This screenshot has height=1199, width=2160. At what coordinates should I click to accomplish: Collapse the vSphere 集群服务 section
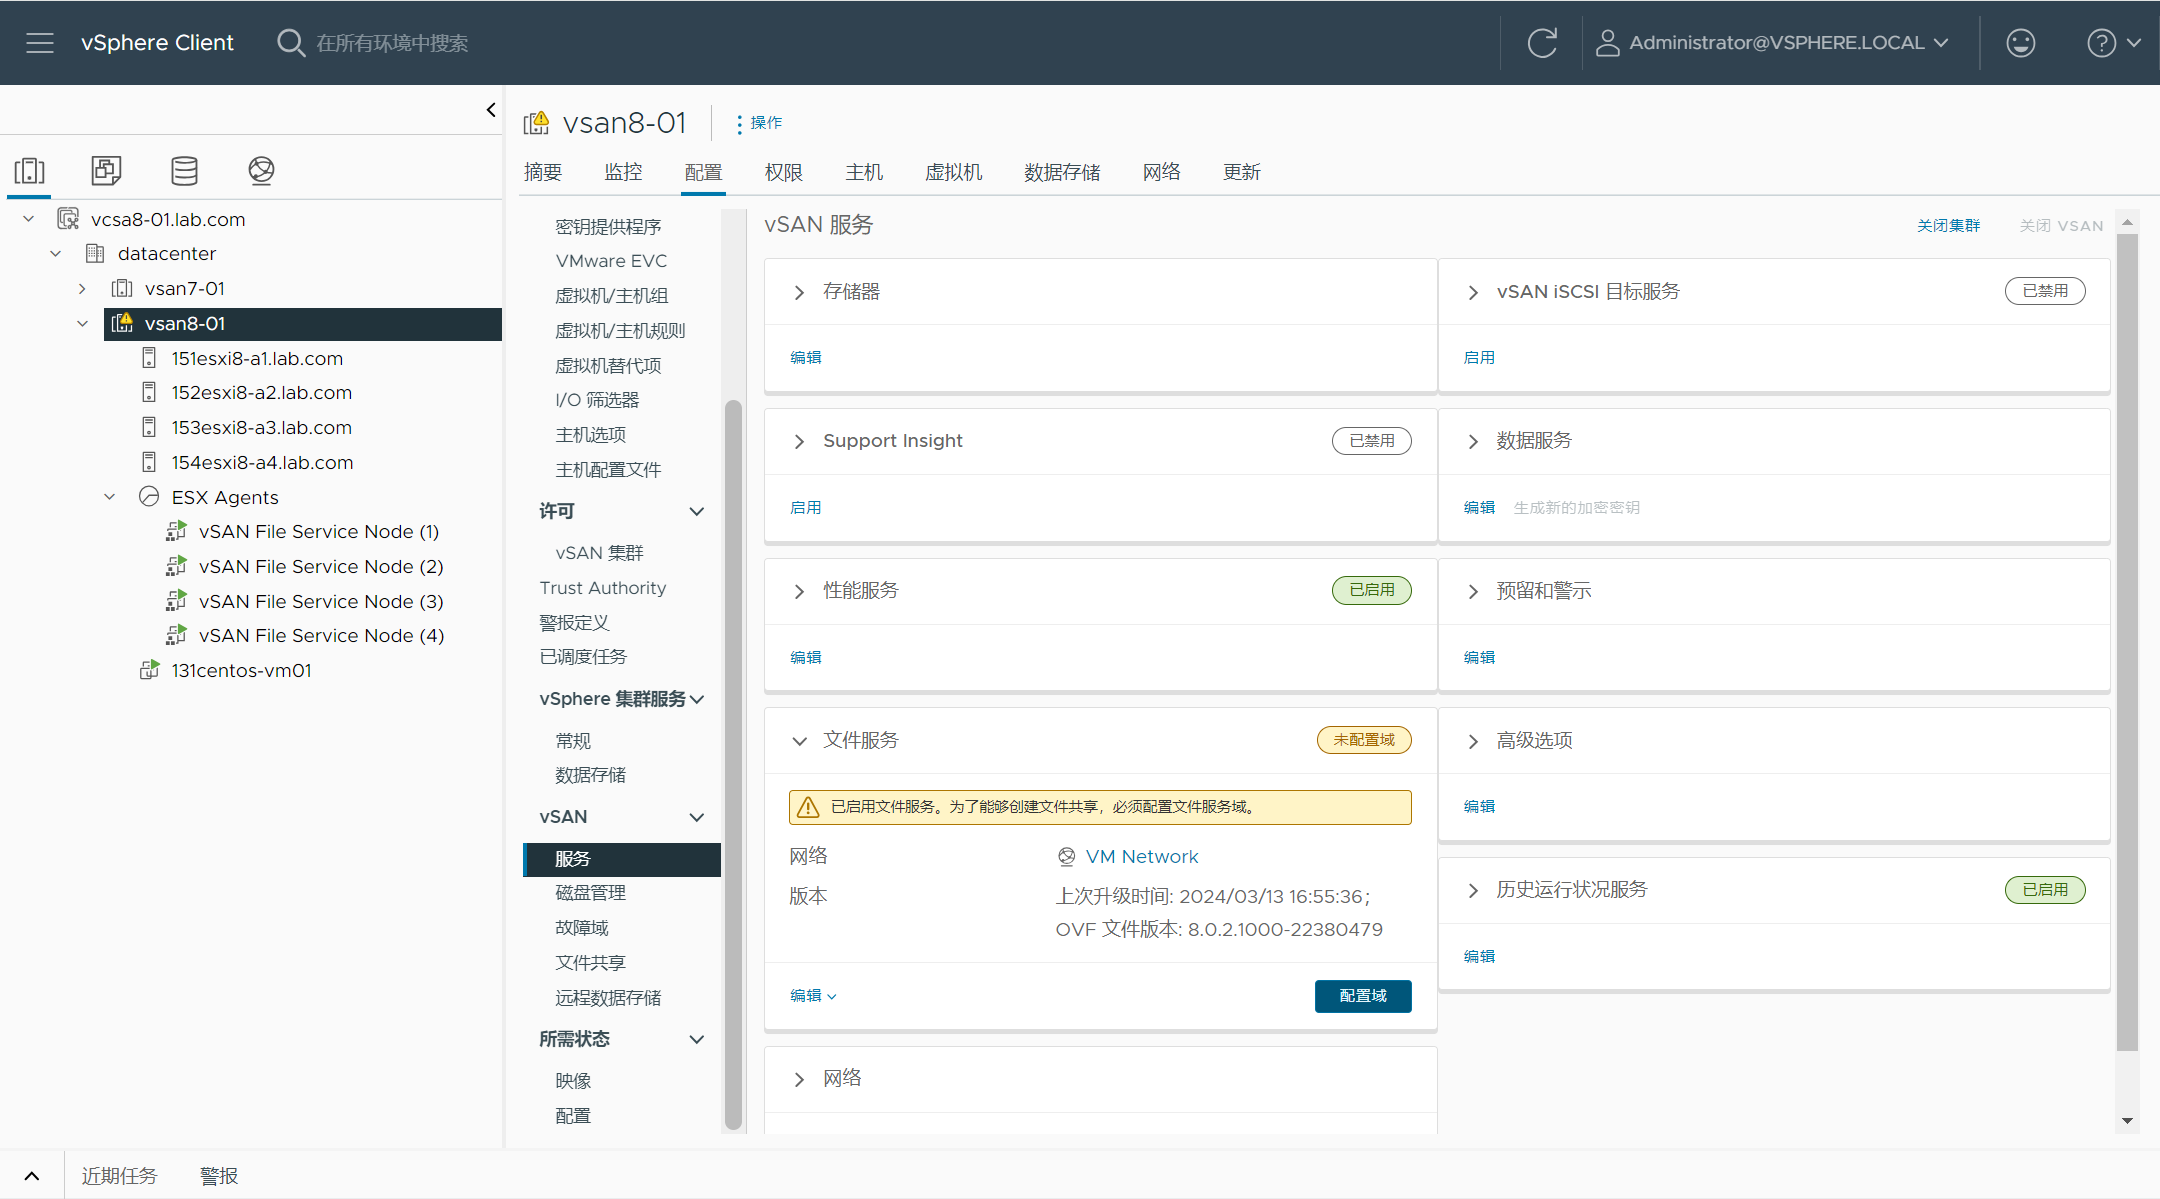(697, 699)
